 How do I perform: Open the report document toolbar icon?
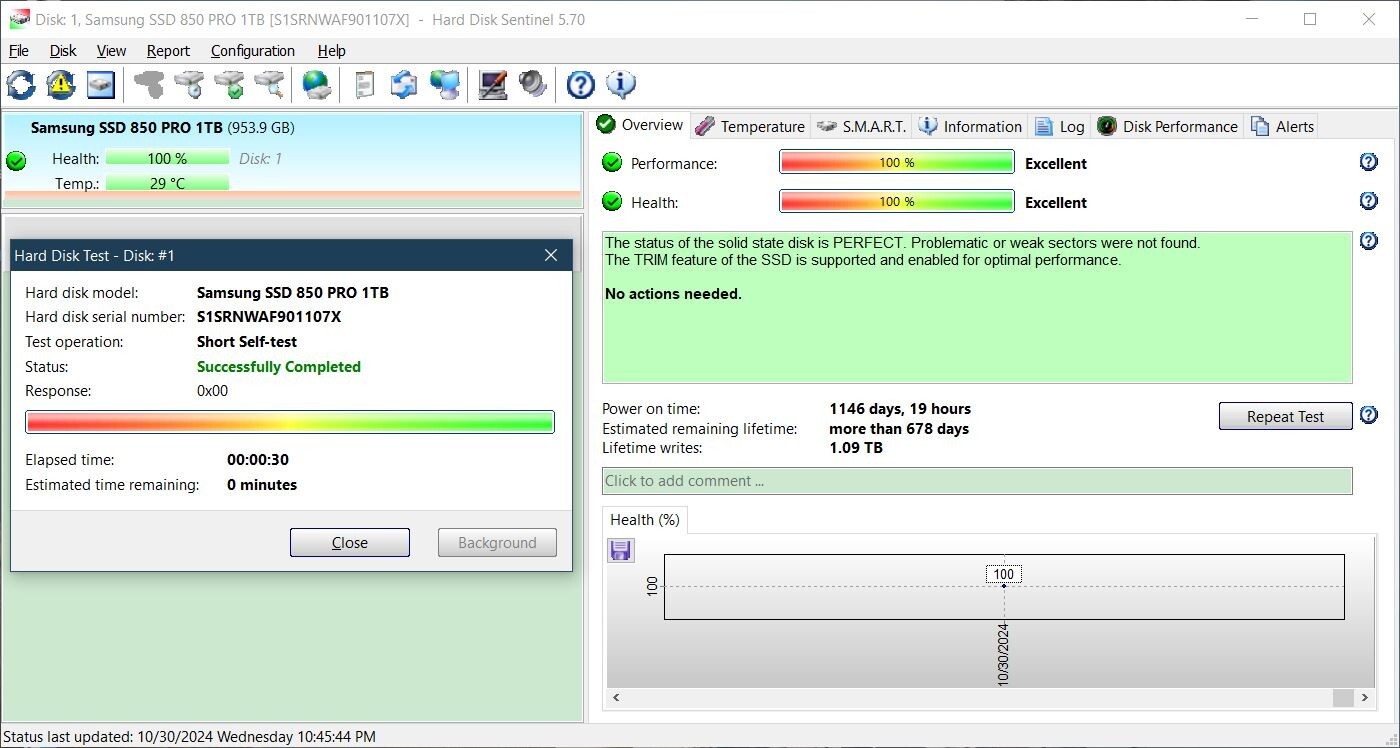365,85
